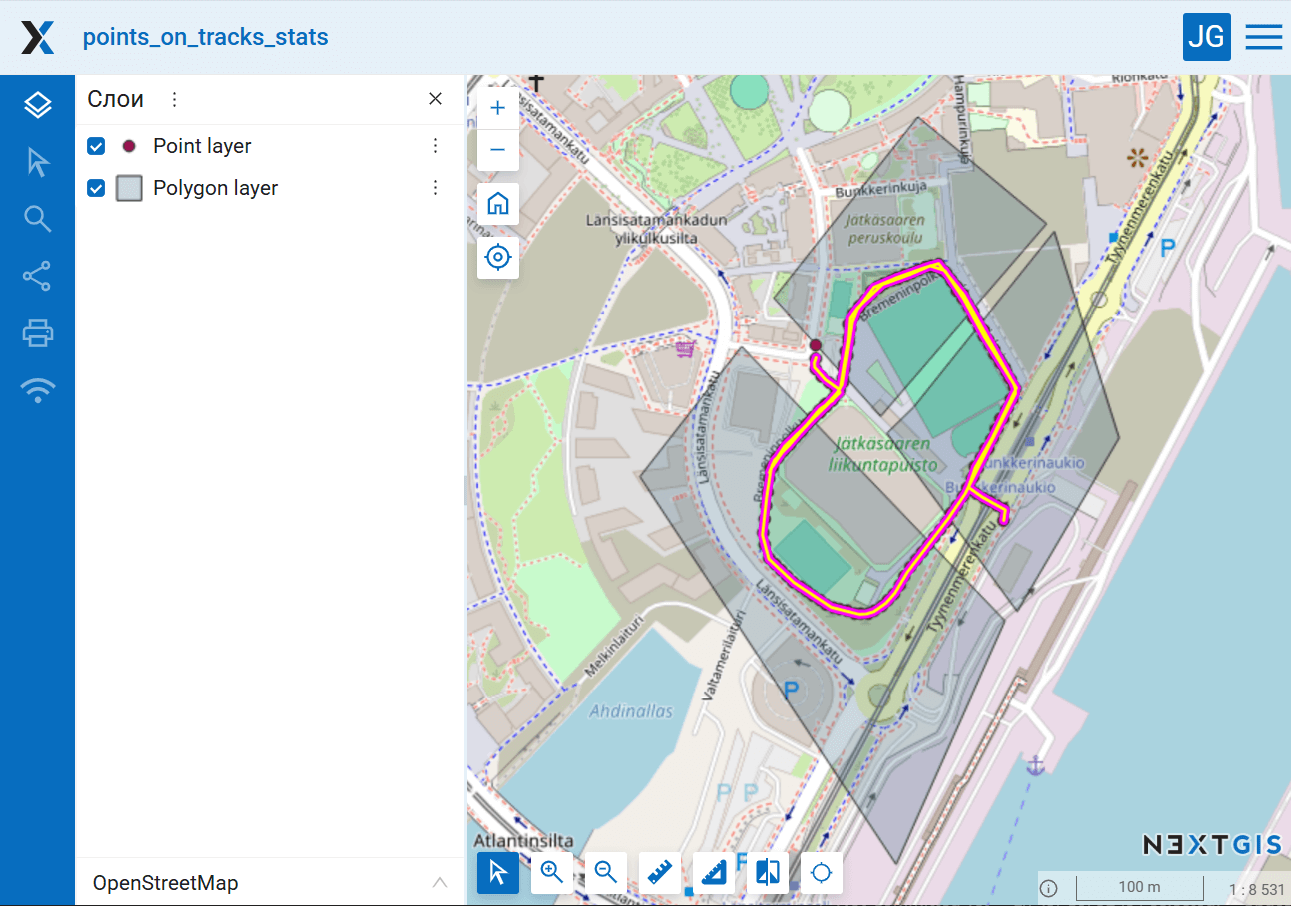Expand the OpenStreetMap basemap selector
Image resolution: width=1291 pixels, height=906 pixels.
[439, 882]
